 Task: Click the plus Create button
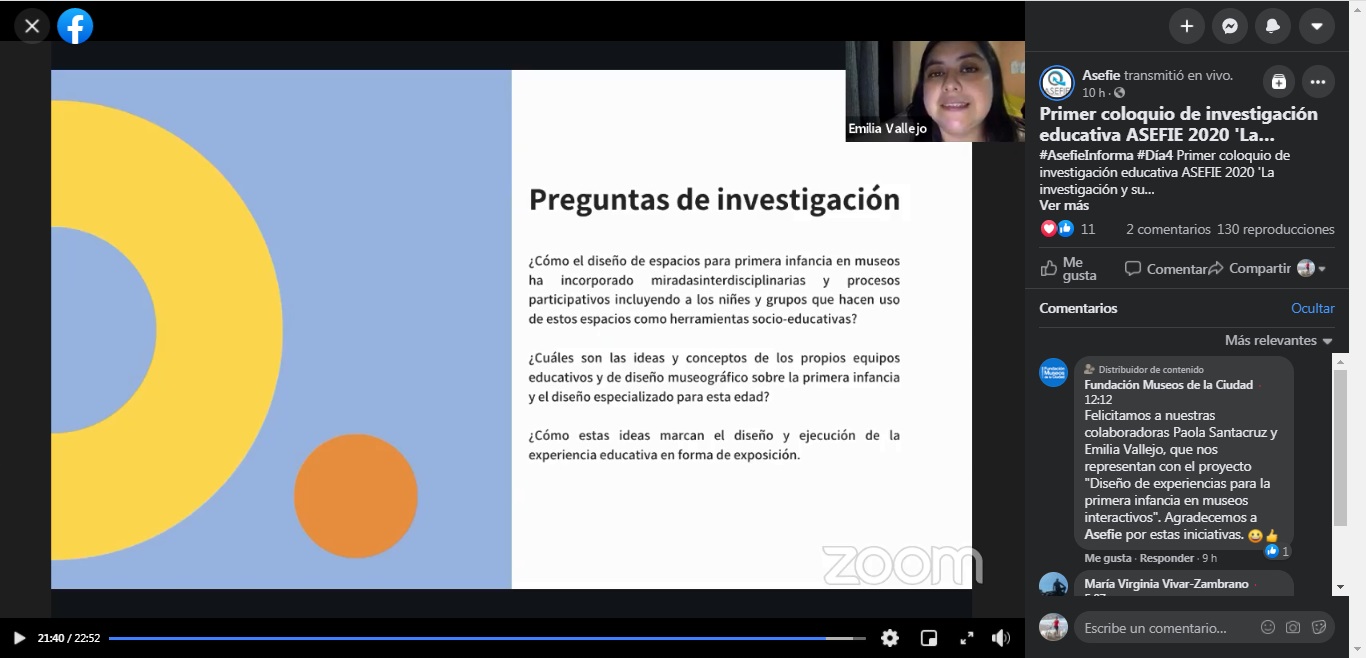(x=1187, y=26)
